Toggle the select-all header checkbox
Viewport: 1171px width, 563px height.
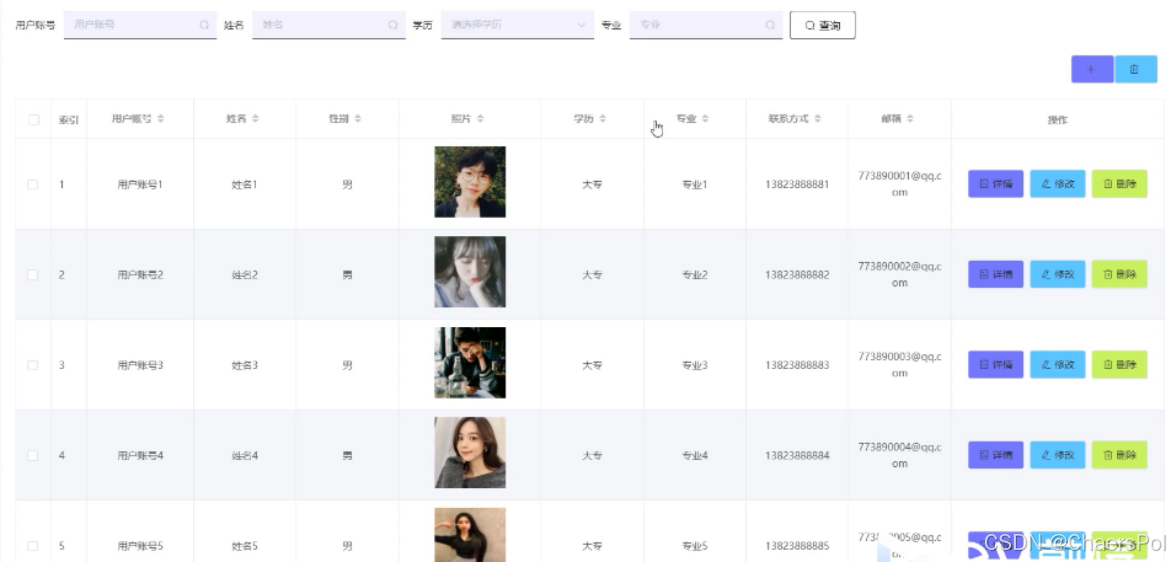34,119
